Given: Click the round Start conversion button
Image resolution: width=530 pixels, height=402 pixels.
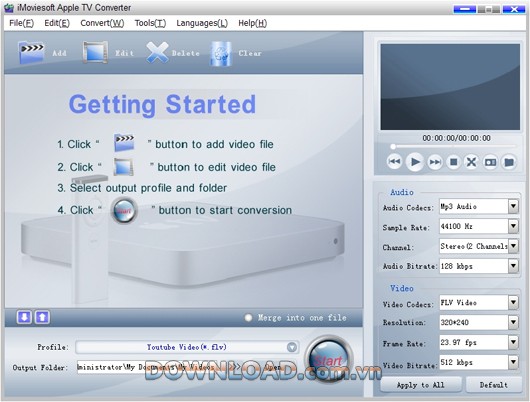Looking at the screenshot, I should point(328,360).
